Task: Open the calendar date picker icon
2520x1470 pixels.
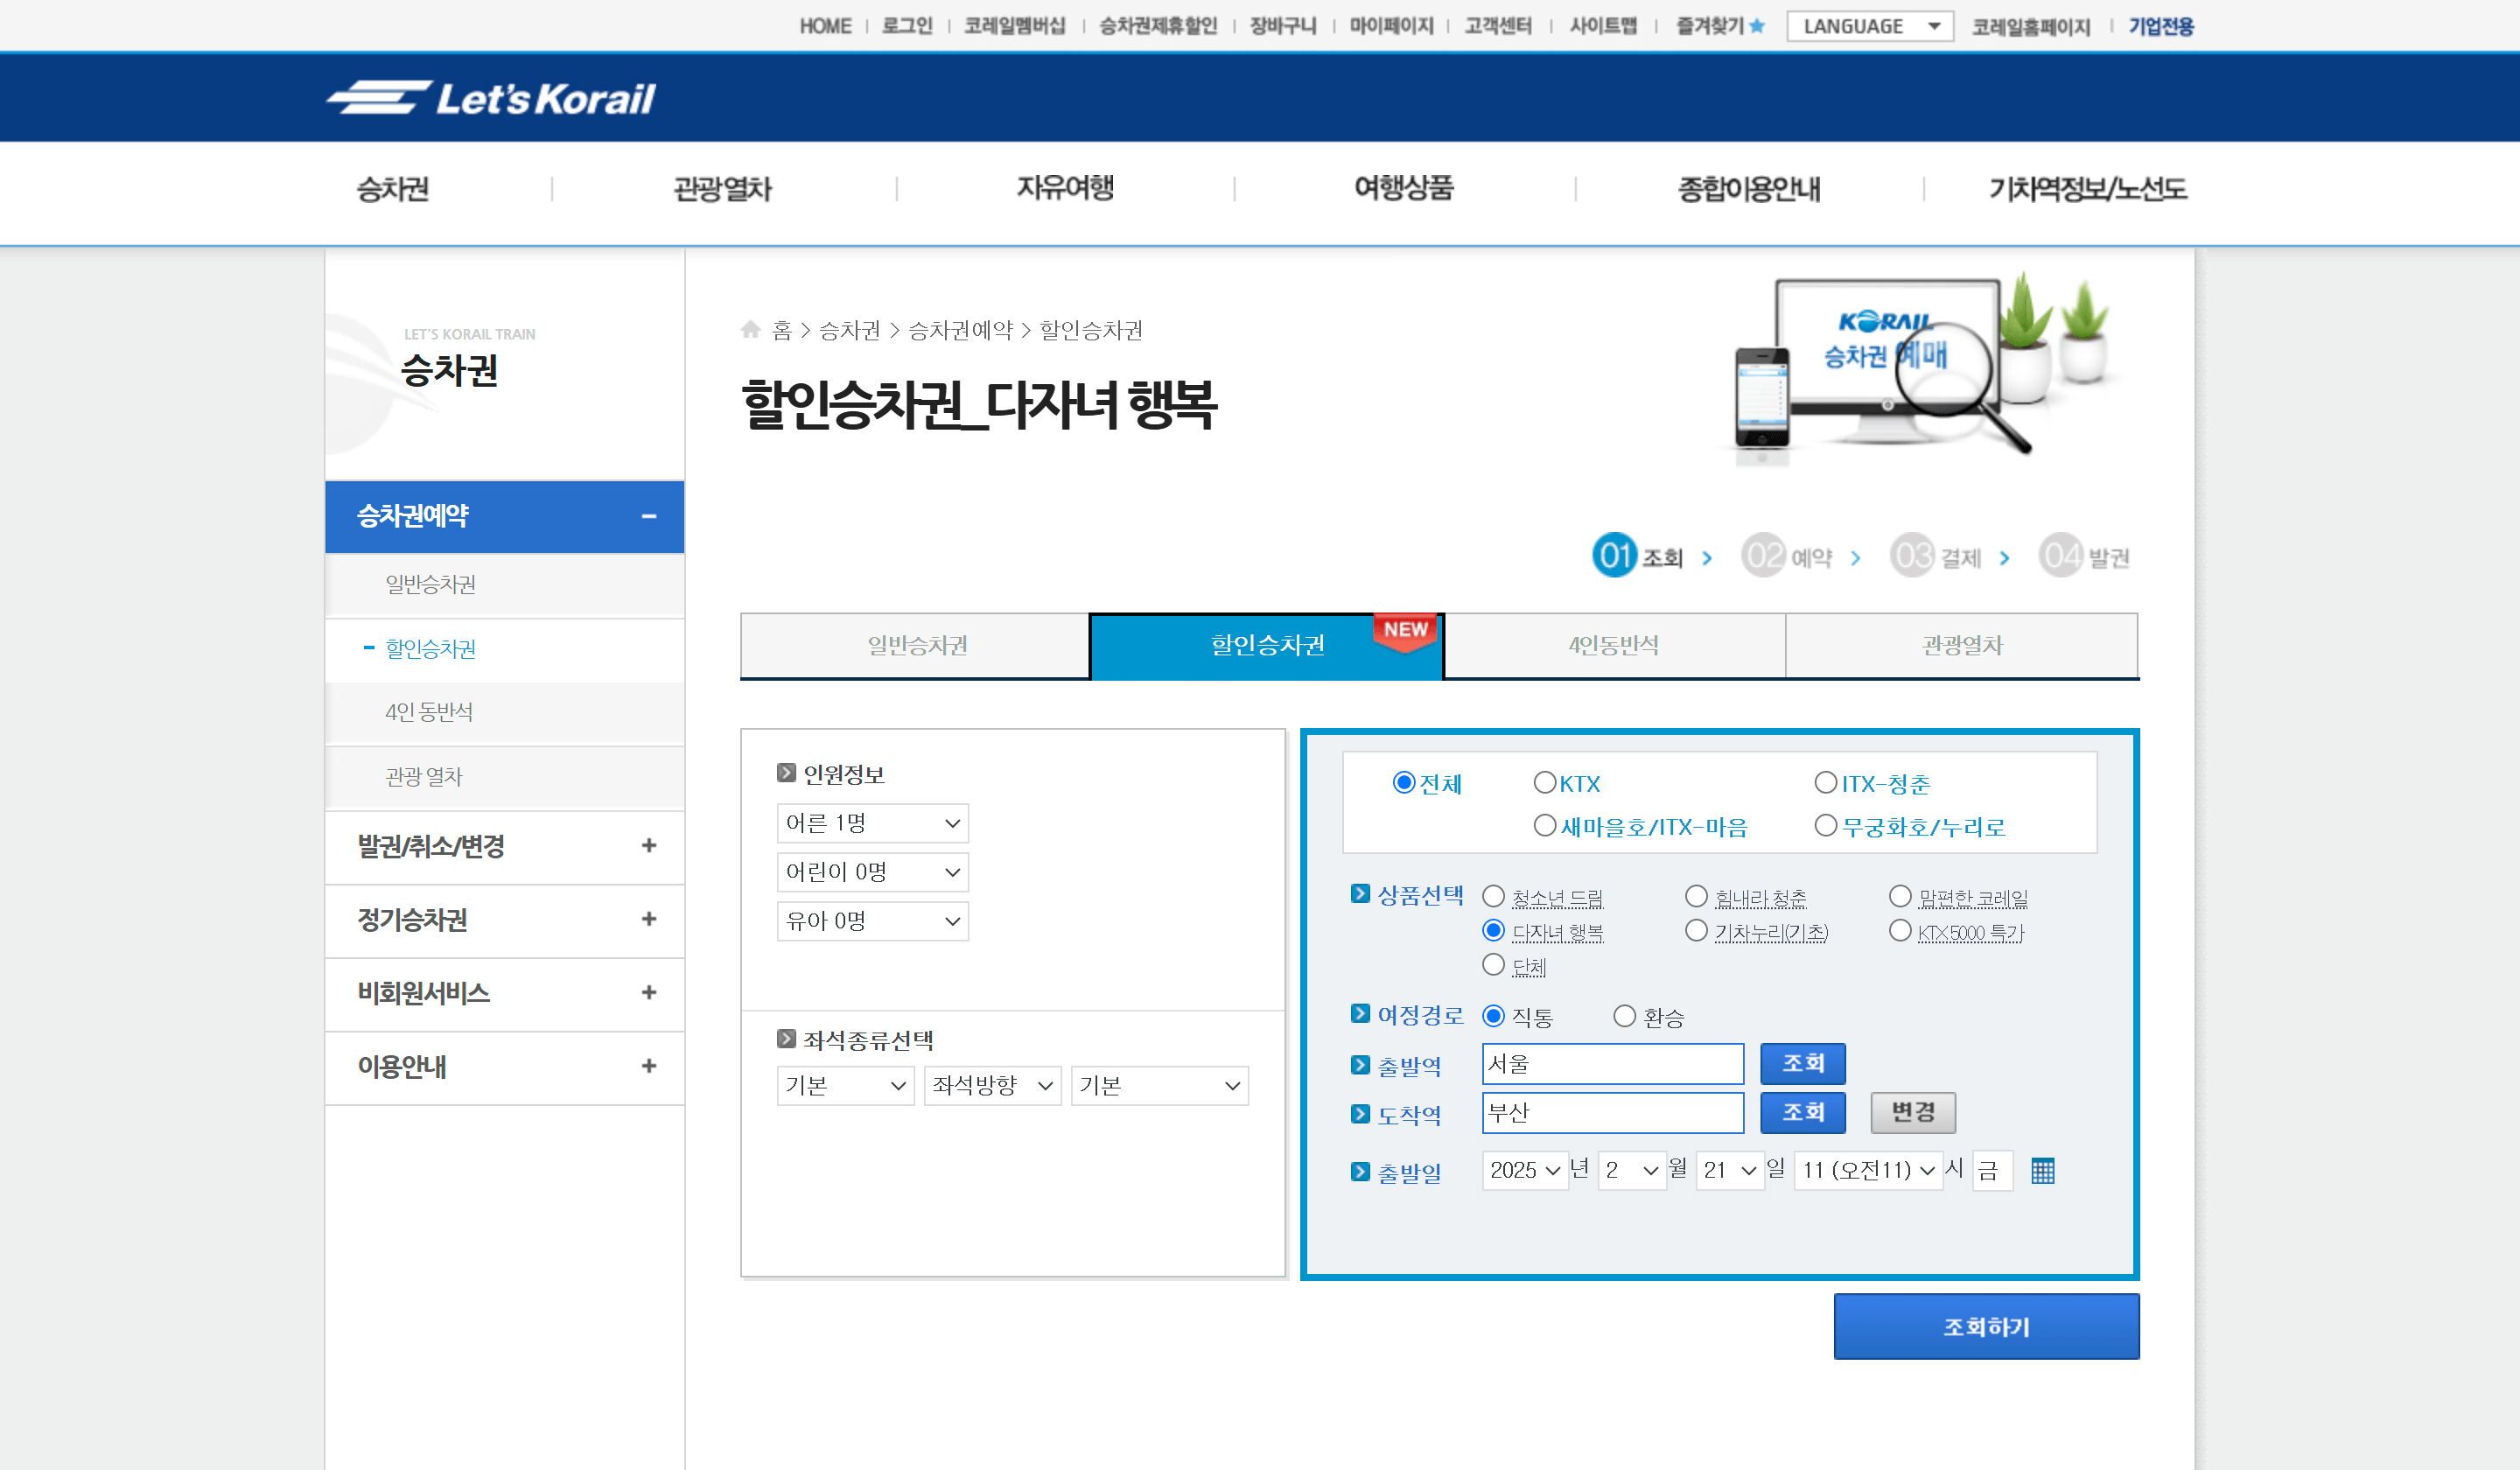Action: click(x=2042, y=1171)
